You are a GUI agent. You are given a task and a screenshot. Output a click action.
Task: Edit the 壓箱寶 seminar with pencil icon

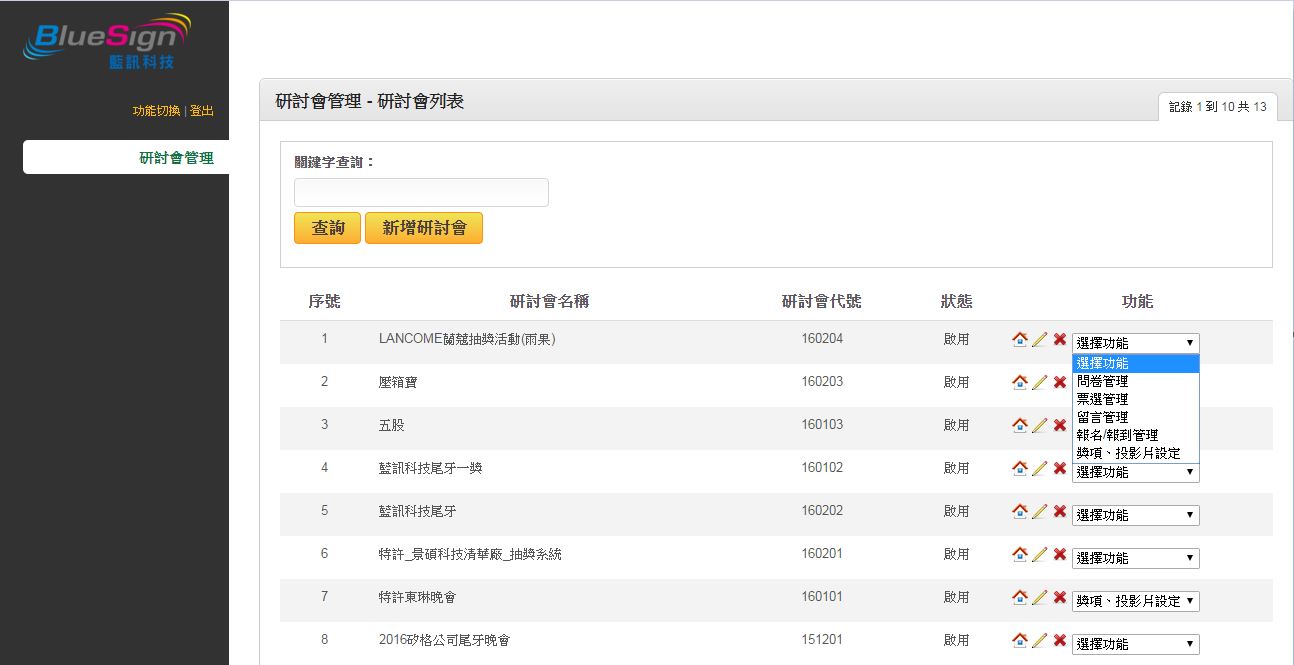click(1040, 382)
